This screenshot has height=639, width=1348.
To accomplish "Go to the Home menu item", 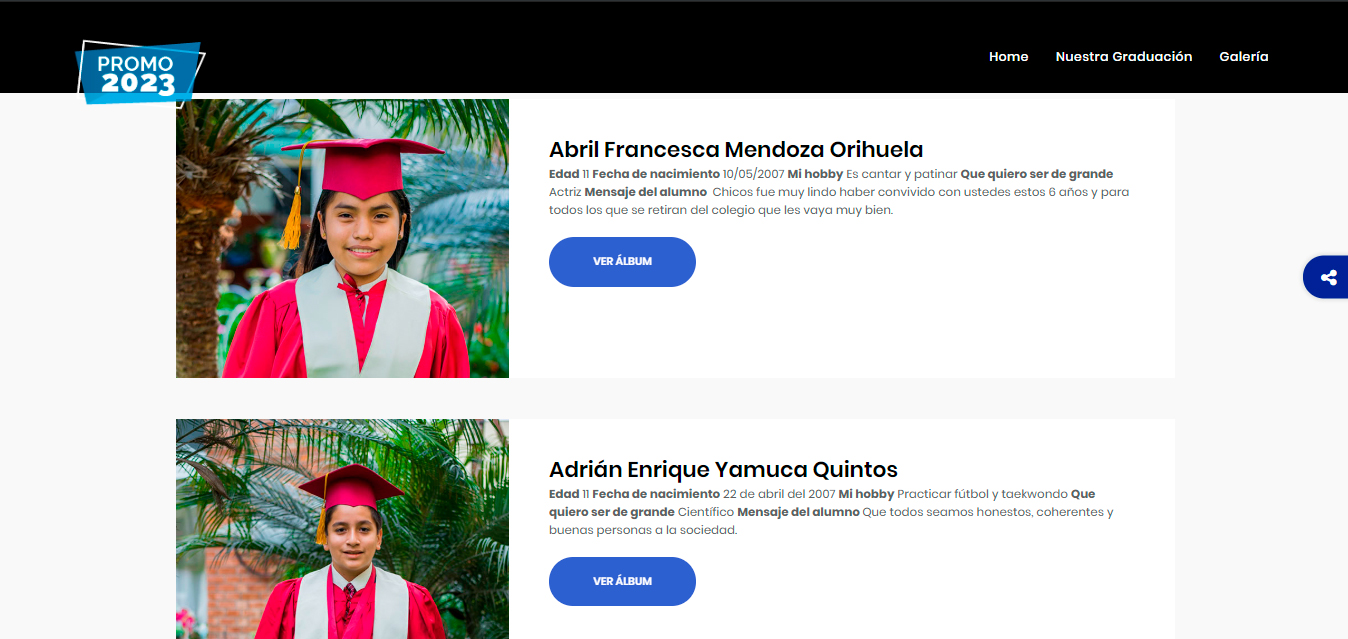I will 1008,57.
